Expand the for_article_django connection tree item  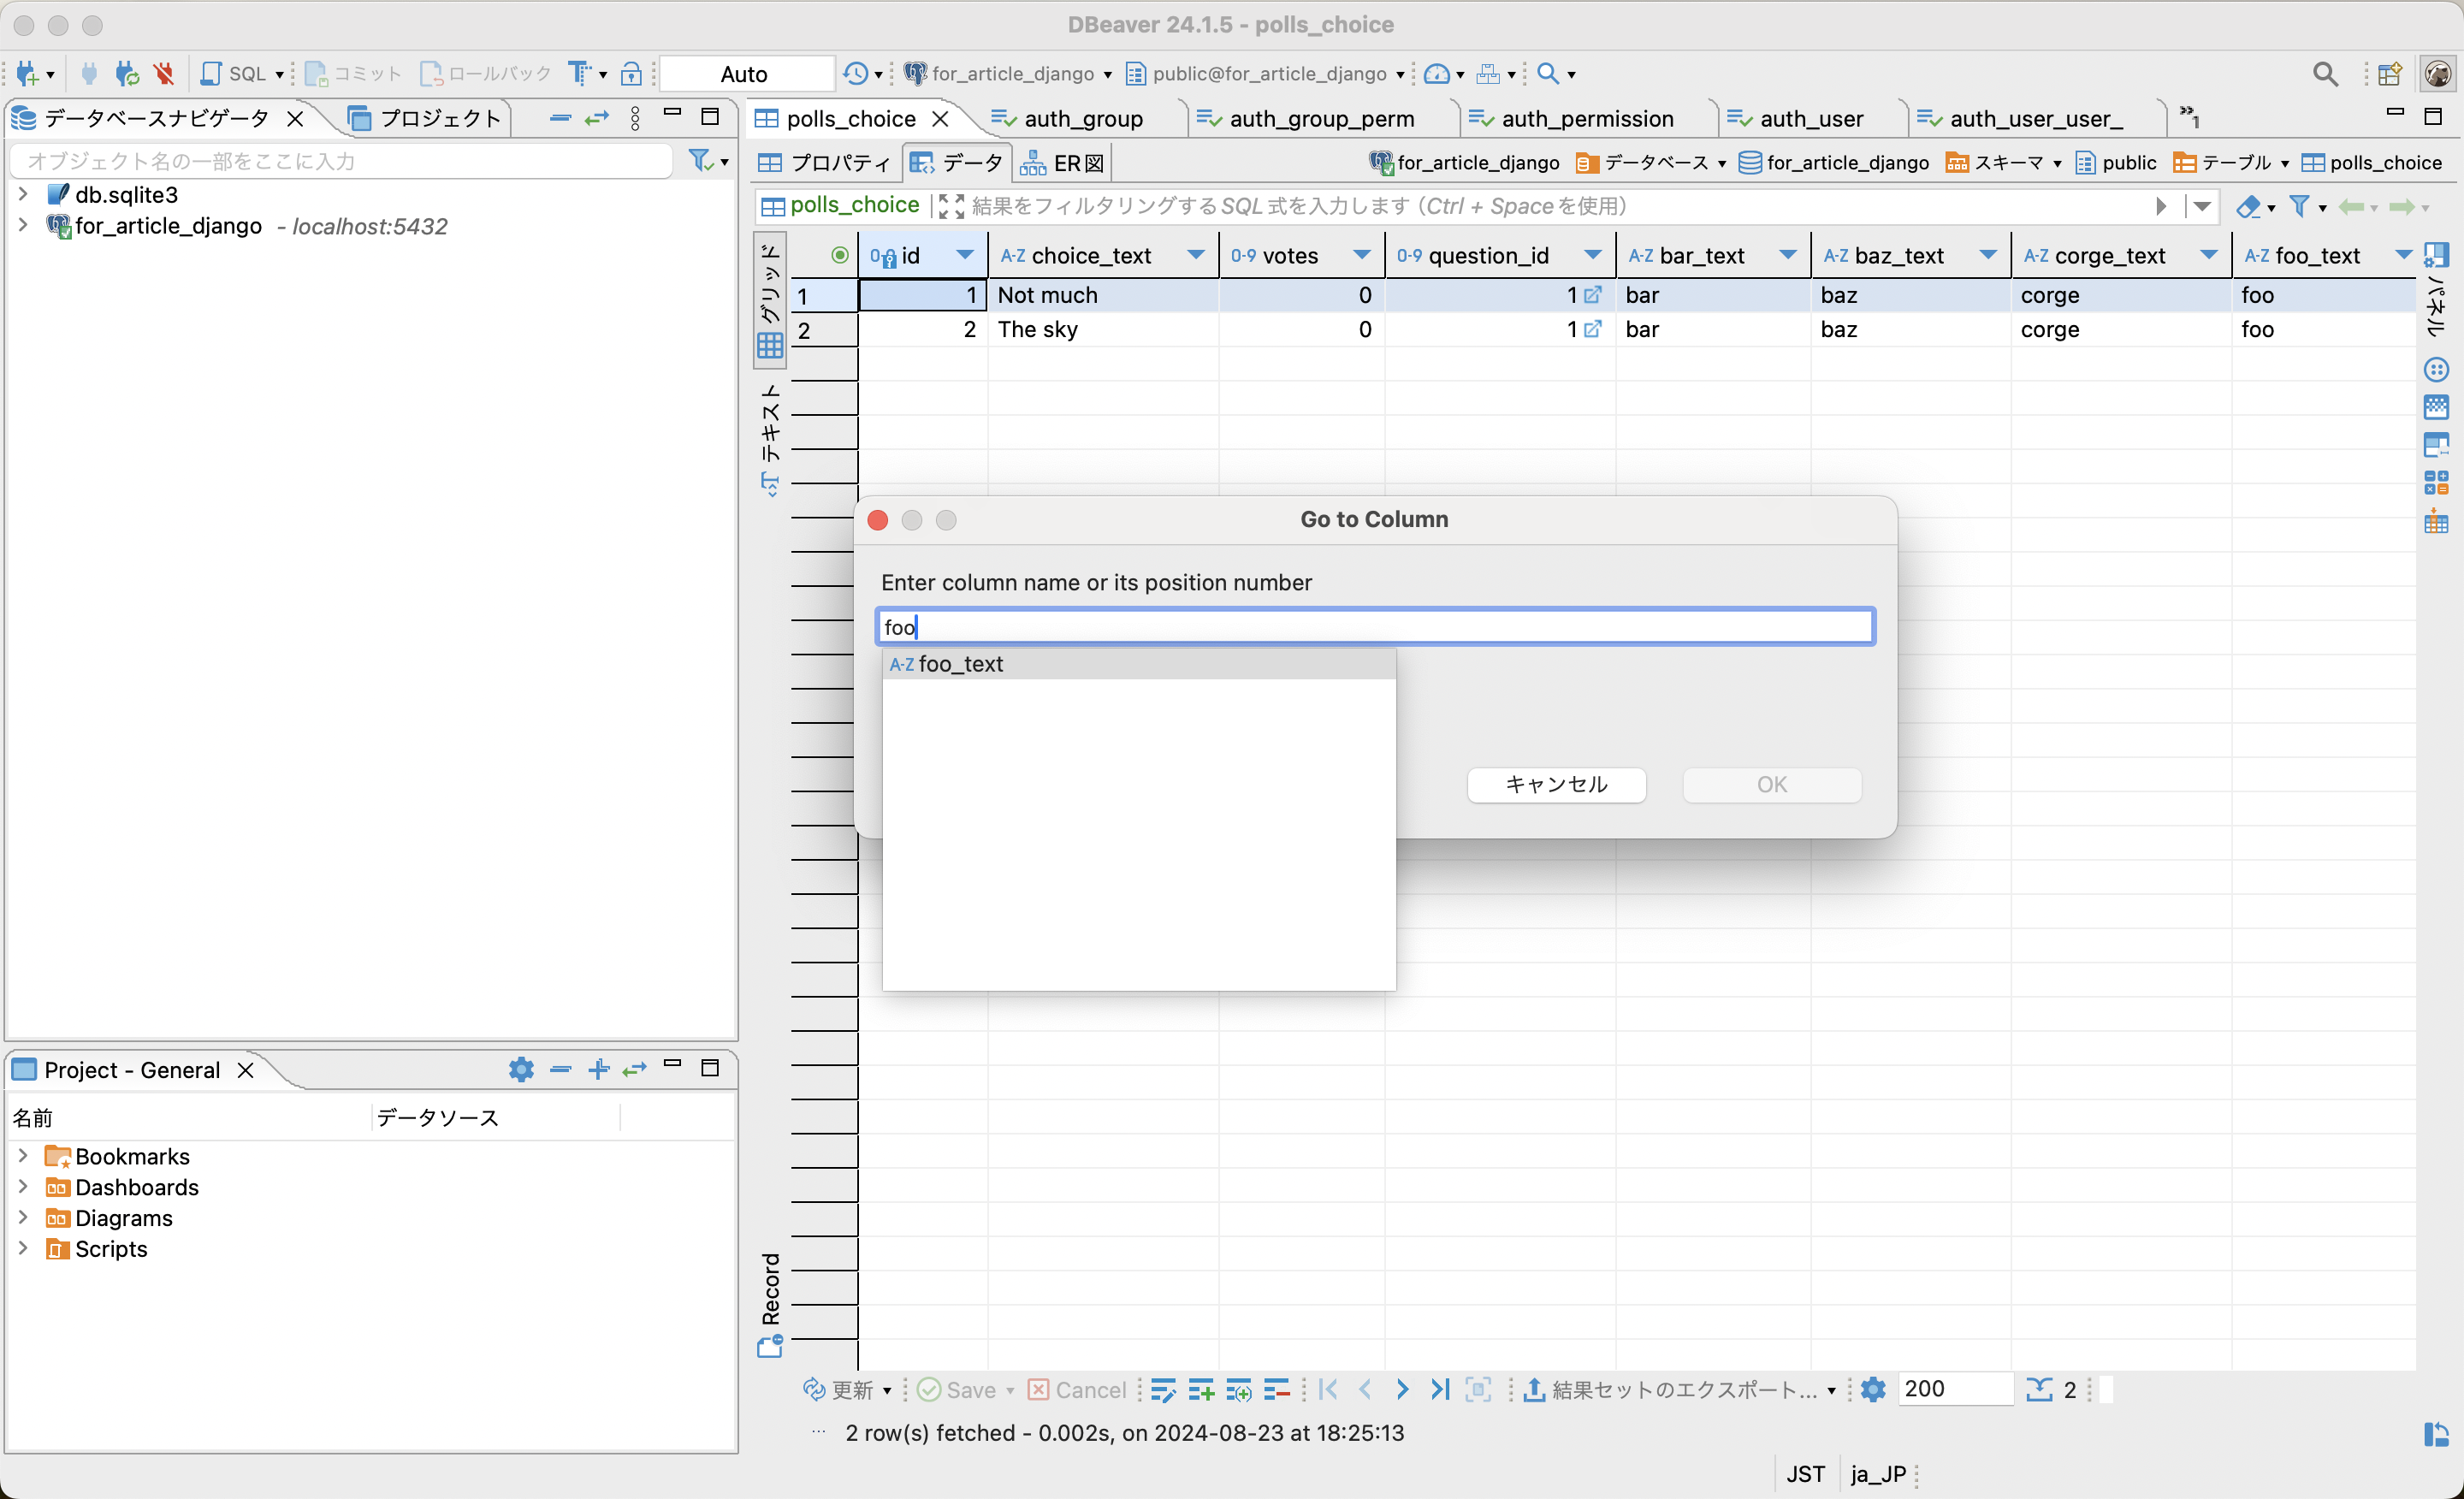pyautogui.click(x=23, y=226)
